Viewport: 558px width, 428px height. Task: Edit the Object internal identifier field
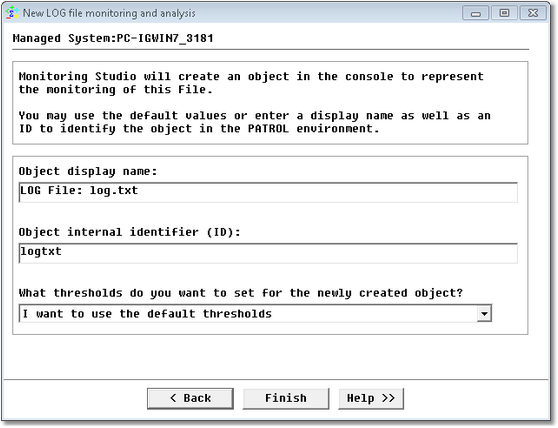coord(268,253)
